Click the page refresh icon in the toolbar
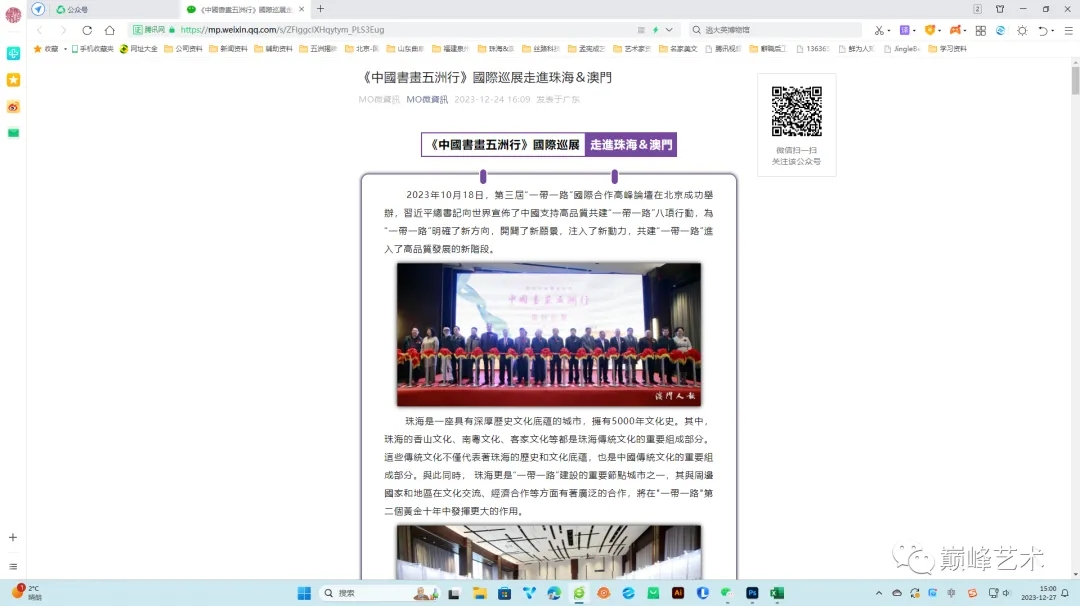The height and width of the screenshot is (606, 1080). [x=87, y=30]
